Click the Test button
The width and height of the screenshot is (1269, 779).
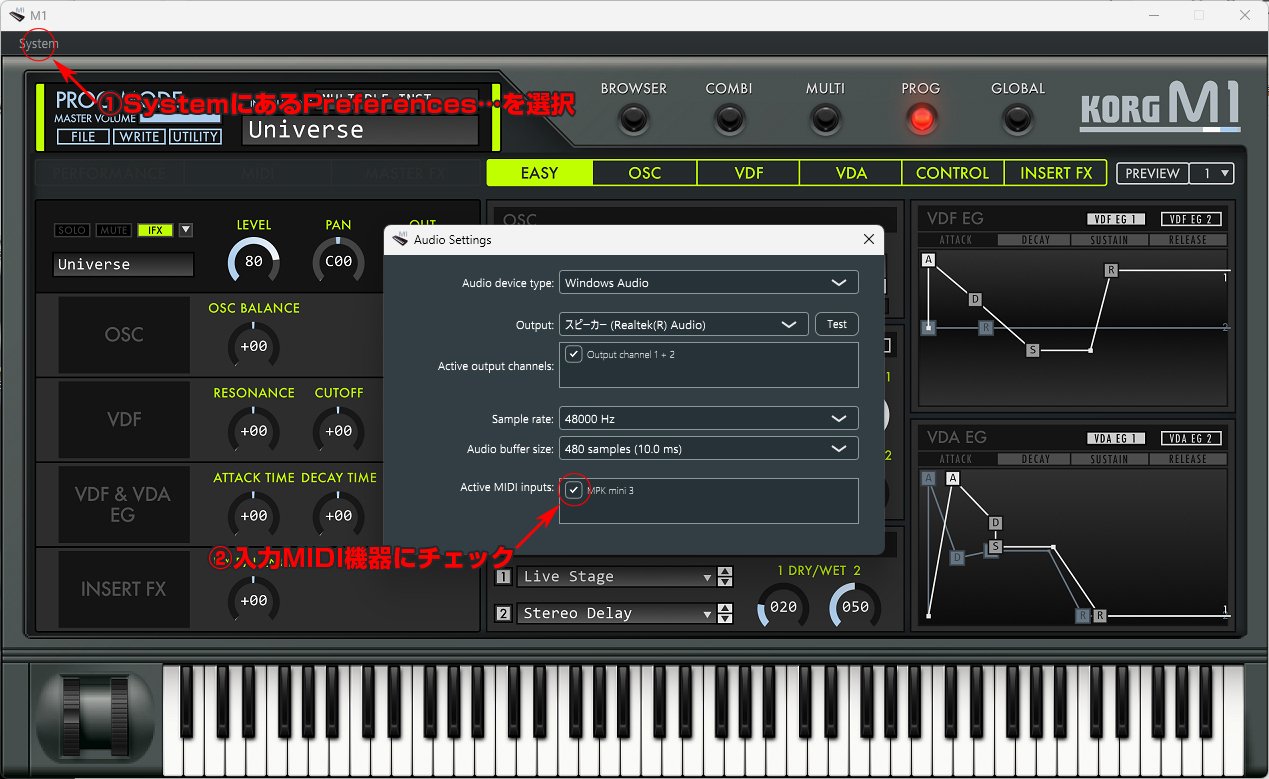[837, 324]
